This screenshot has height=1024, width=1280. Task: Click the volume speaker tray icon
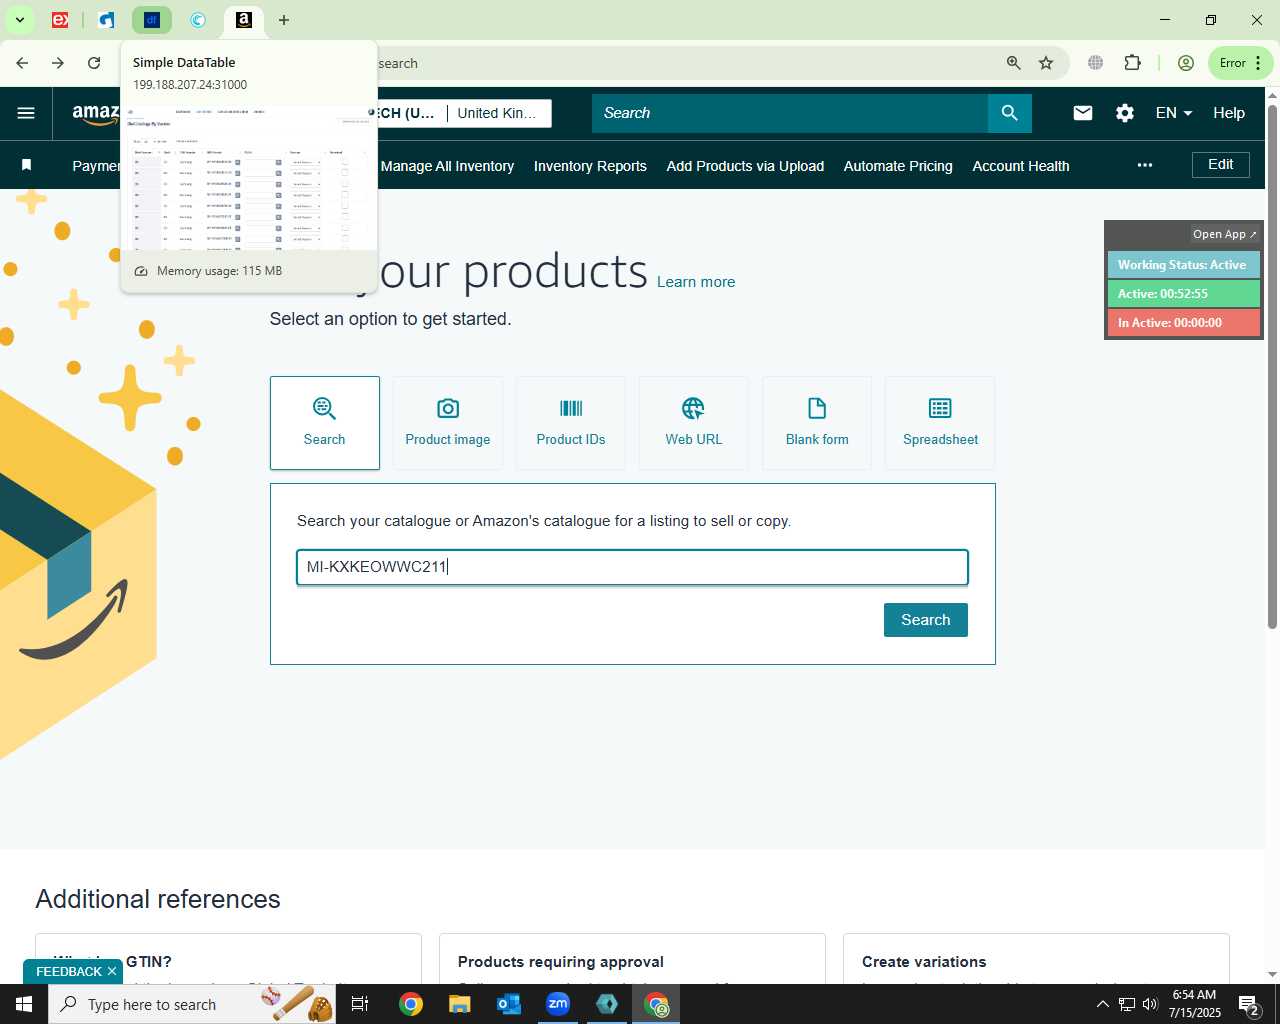[x=1150, y=1004]
